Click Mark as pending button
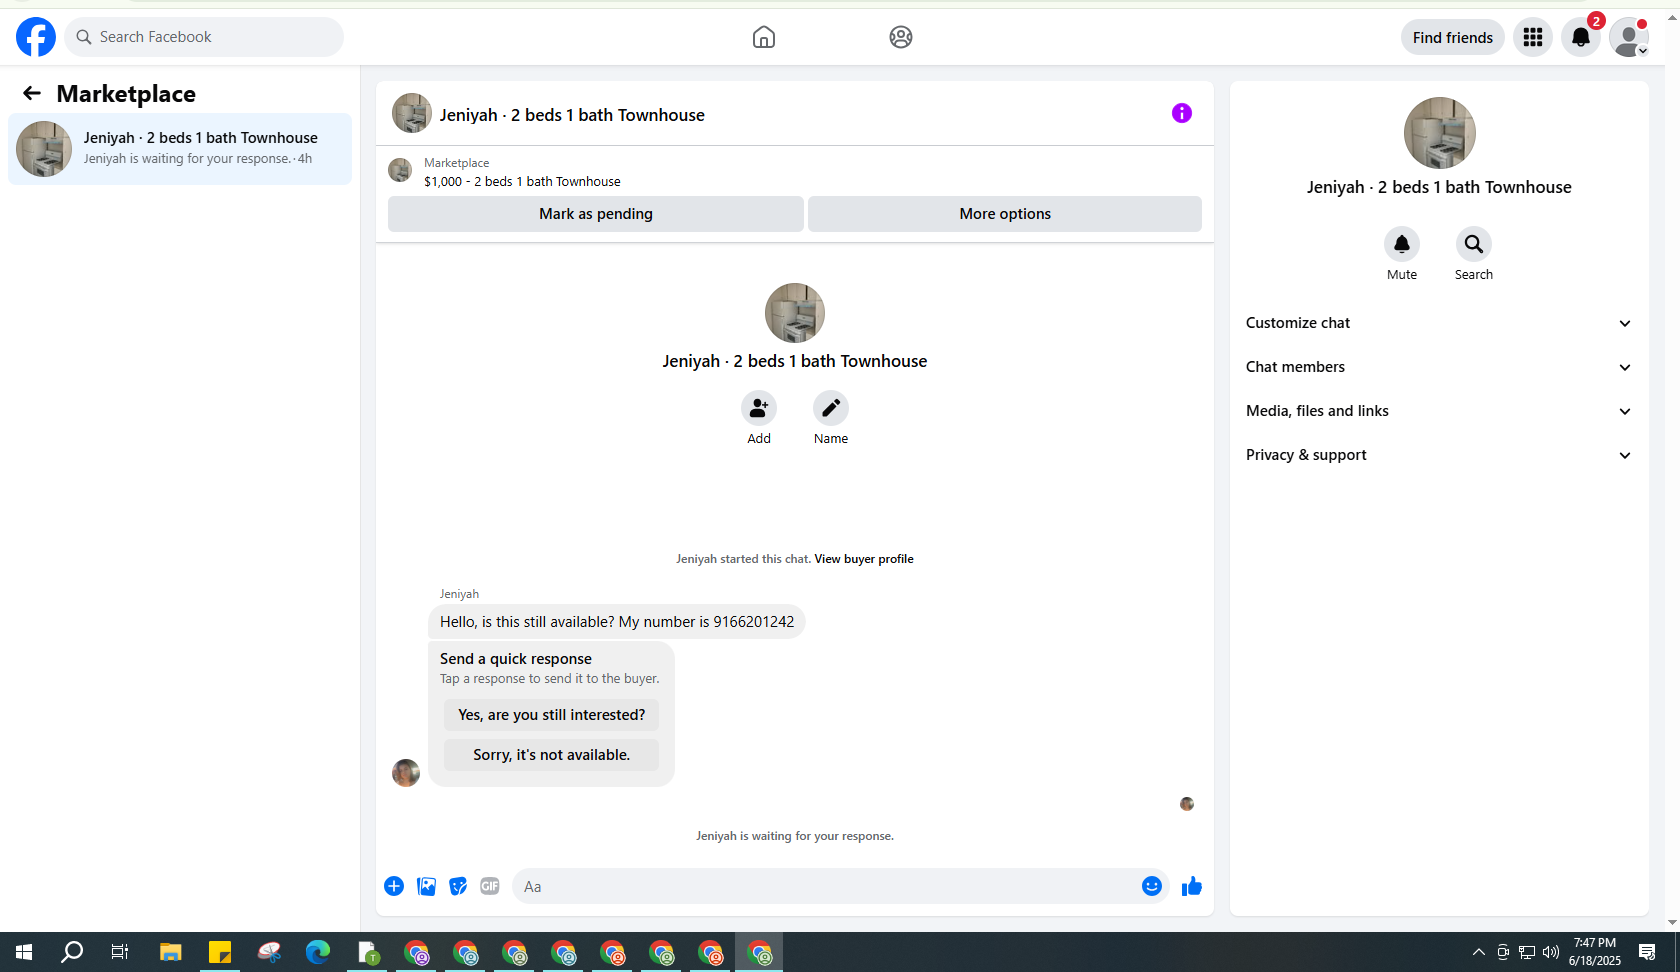 click(596, 214)
